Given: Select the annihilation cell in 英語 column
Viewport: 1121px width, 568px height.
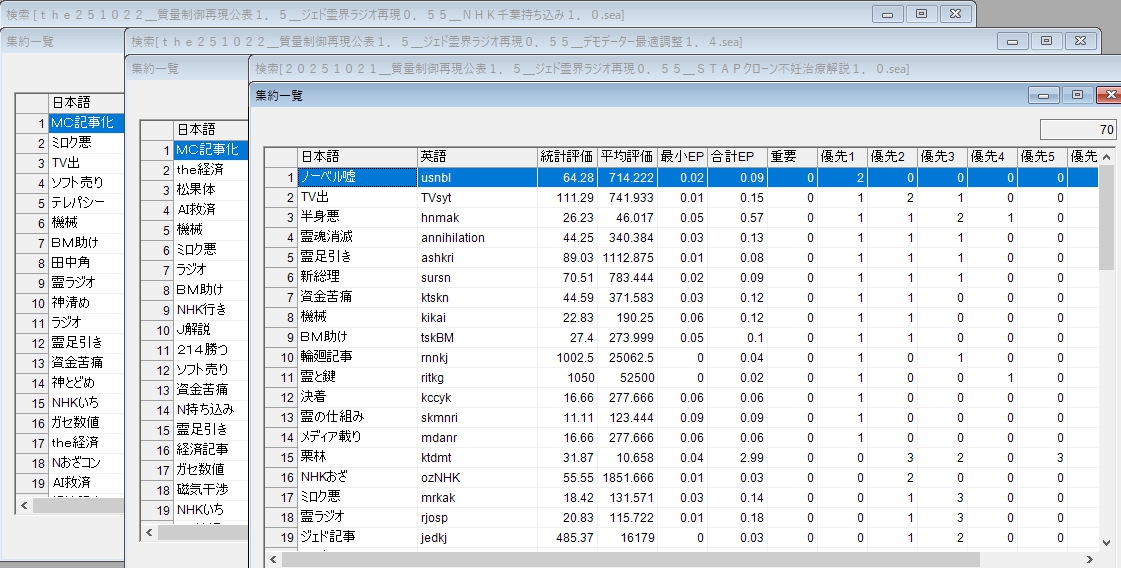Looking at the screenshot, I should coord(476,237).
